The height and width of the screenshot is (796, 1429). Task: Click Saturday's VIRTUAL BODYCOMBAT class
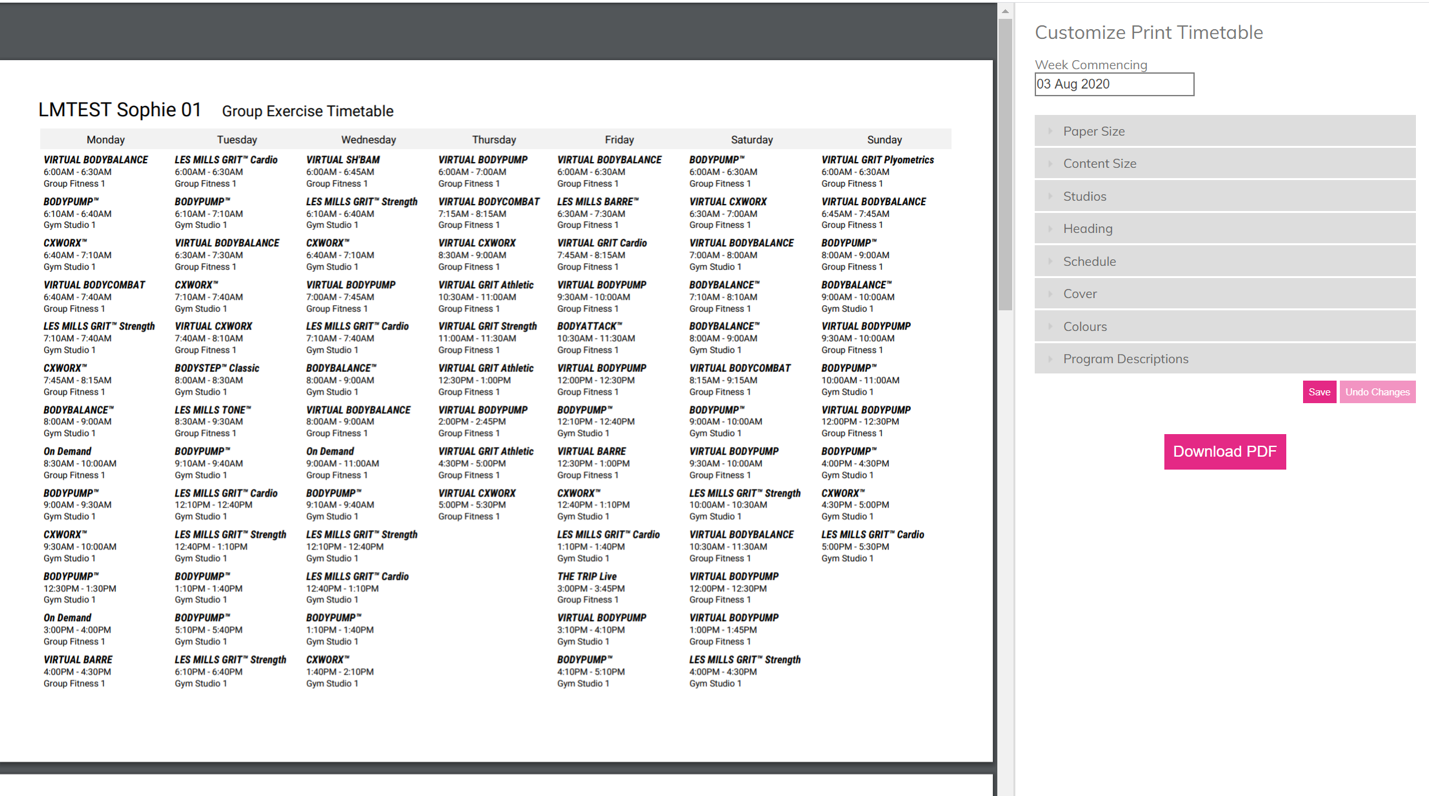[x=740, y=380]
